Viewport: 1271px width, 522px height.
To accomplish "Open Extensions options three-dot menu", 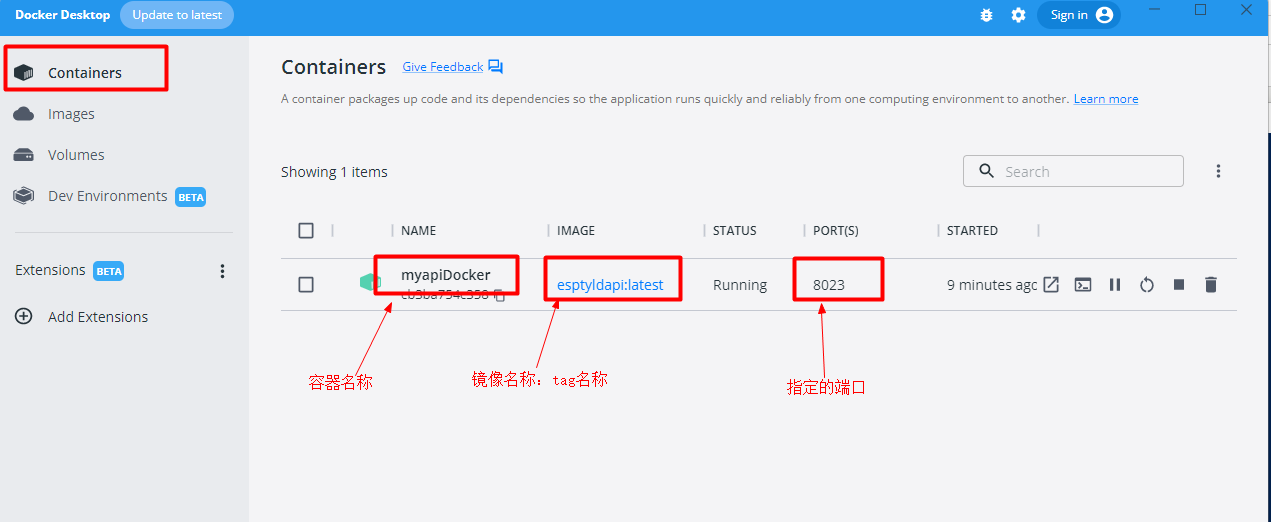I will 222,271.
